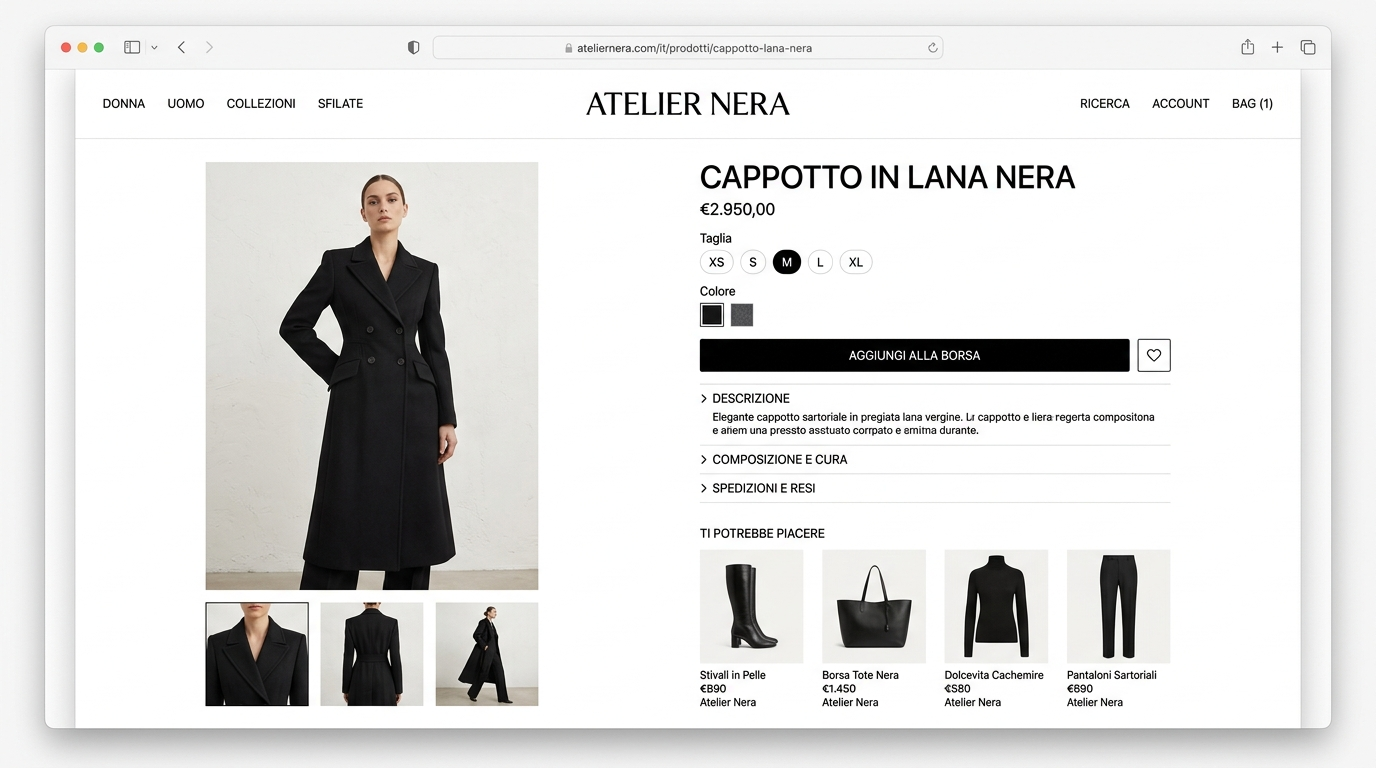The image size is (1376, 768).
Task: Open the sidebar options dropdown arrow
Action: click(154, 48)
